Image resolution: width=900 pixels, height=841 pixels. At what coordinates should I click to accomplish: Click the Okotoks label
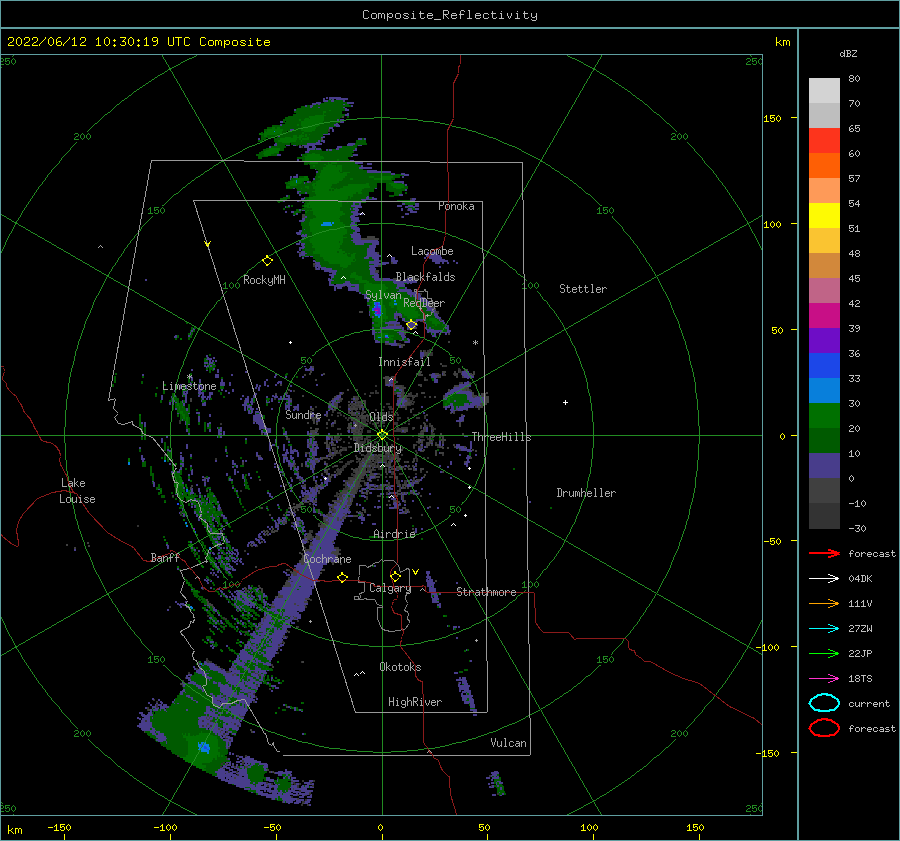click(x=400, y=667)
